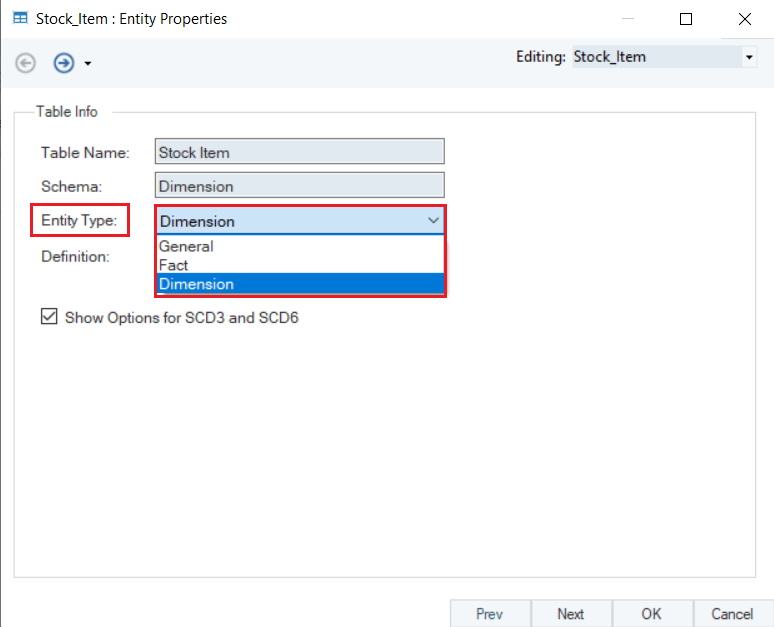Collapse the Entity Type combo box
This screenshot has width=774, height=627.
pos(433,220)
